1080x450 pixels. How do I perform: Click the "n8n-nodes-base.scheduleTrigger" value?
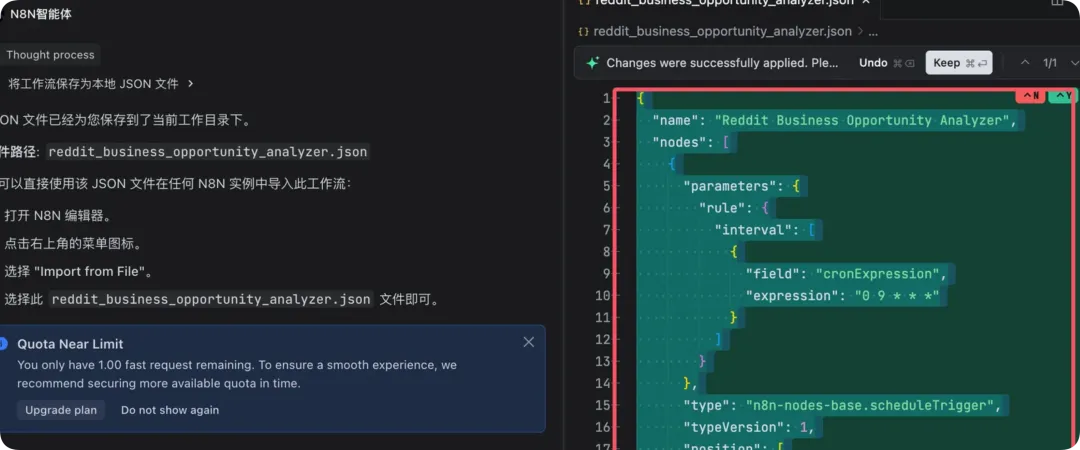click(869, 405)
